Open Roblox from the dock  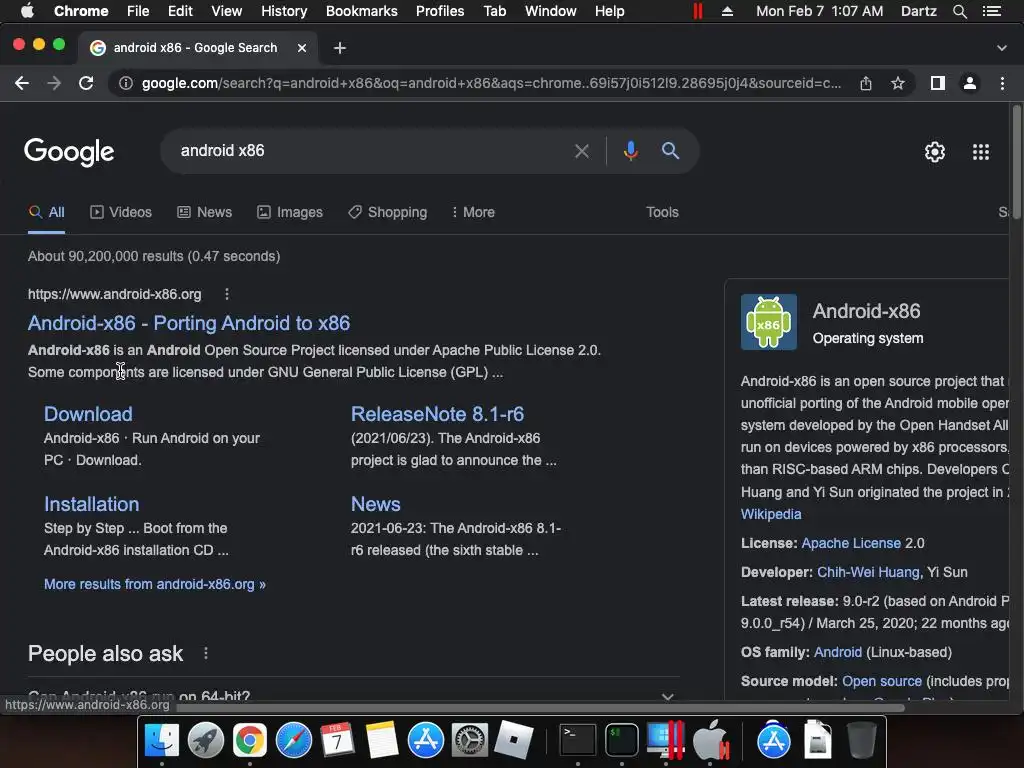pos(513,741)
